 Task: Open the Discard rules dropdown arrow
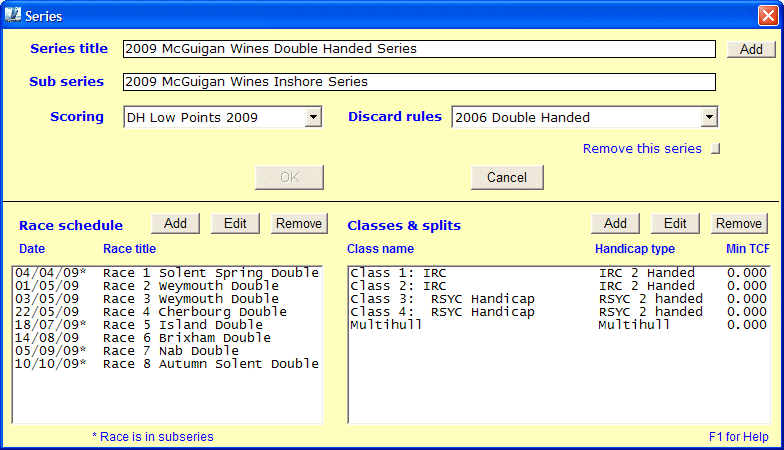tap(709, 118)
